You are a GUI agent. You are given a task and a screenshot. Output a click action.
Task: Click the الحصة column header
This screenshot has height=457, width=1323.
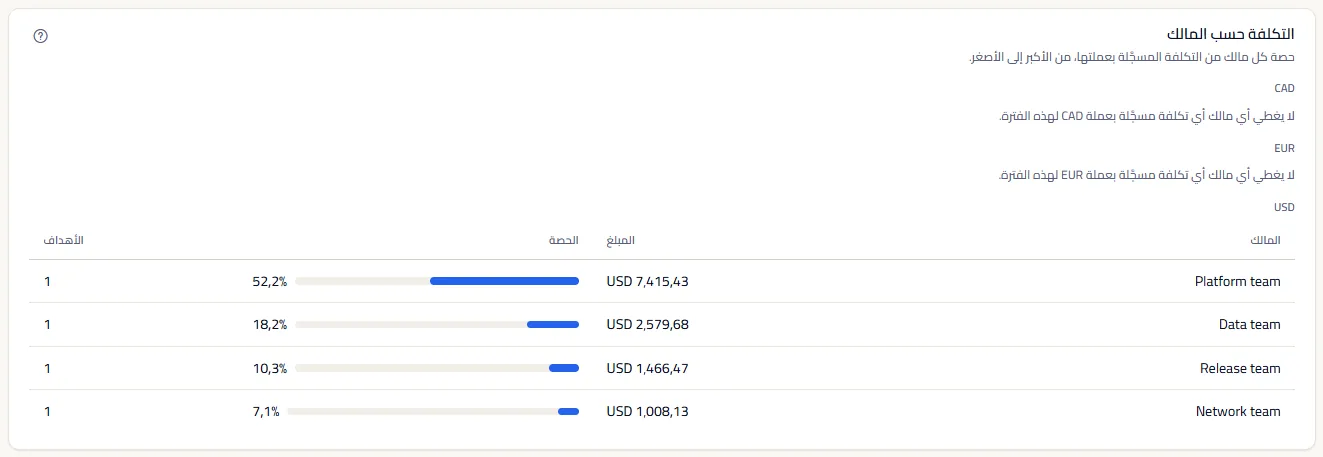coord(564,241)
